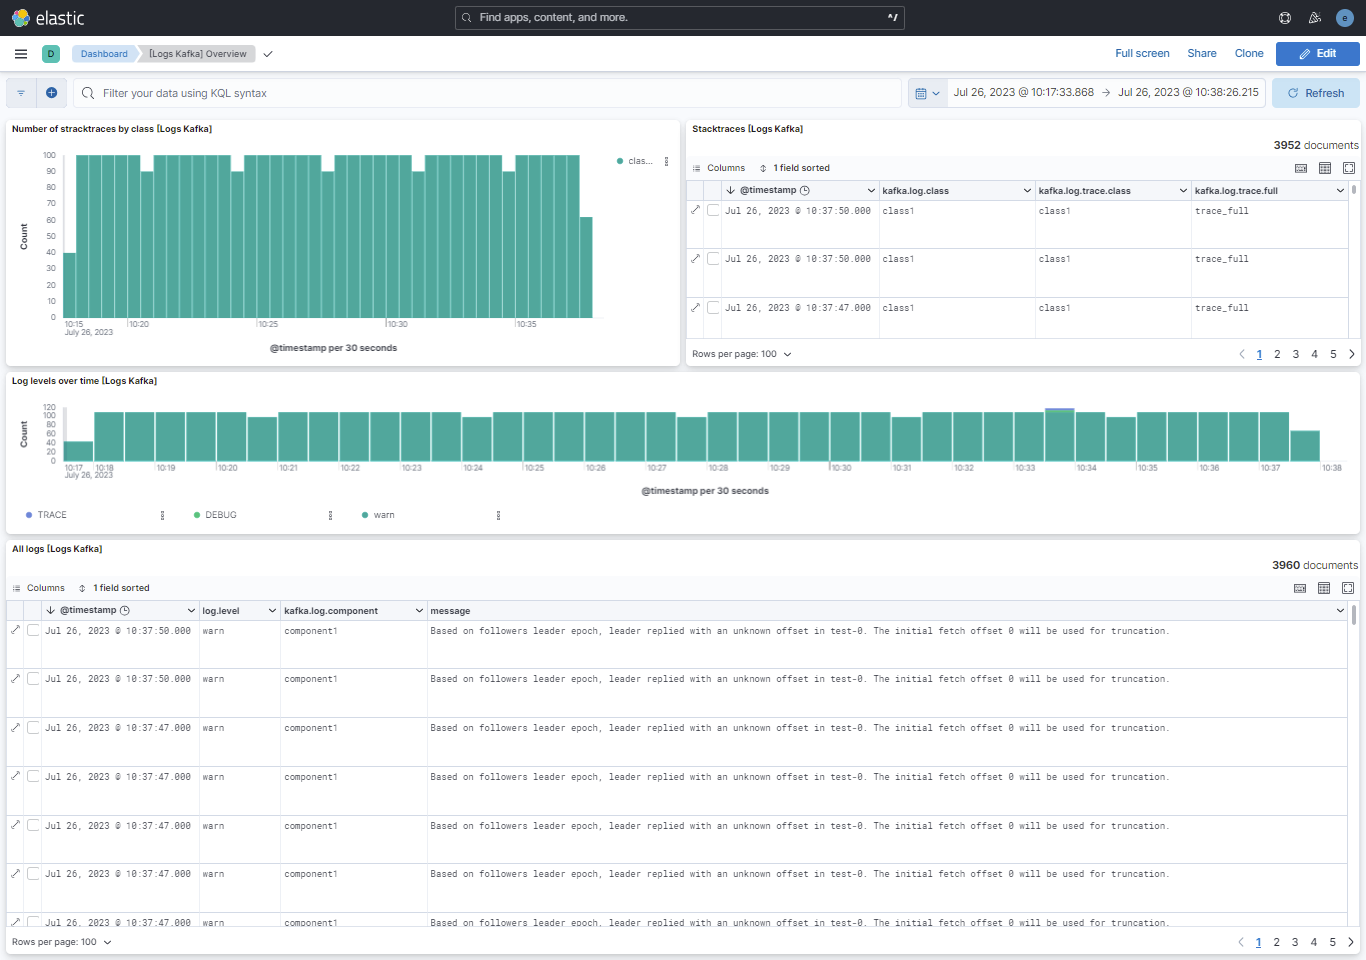The width and height of the screenshot is (1366, 960).
Task: Open the date quick menu calendar dropdown
Action: click(x=928, y=93)
